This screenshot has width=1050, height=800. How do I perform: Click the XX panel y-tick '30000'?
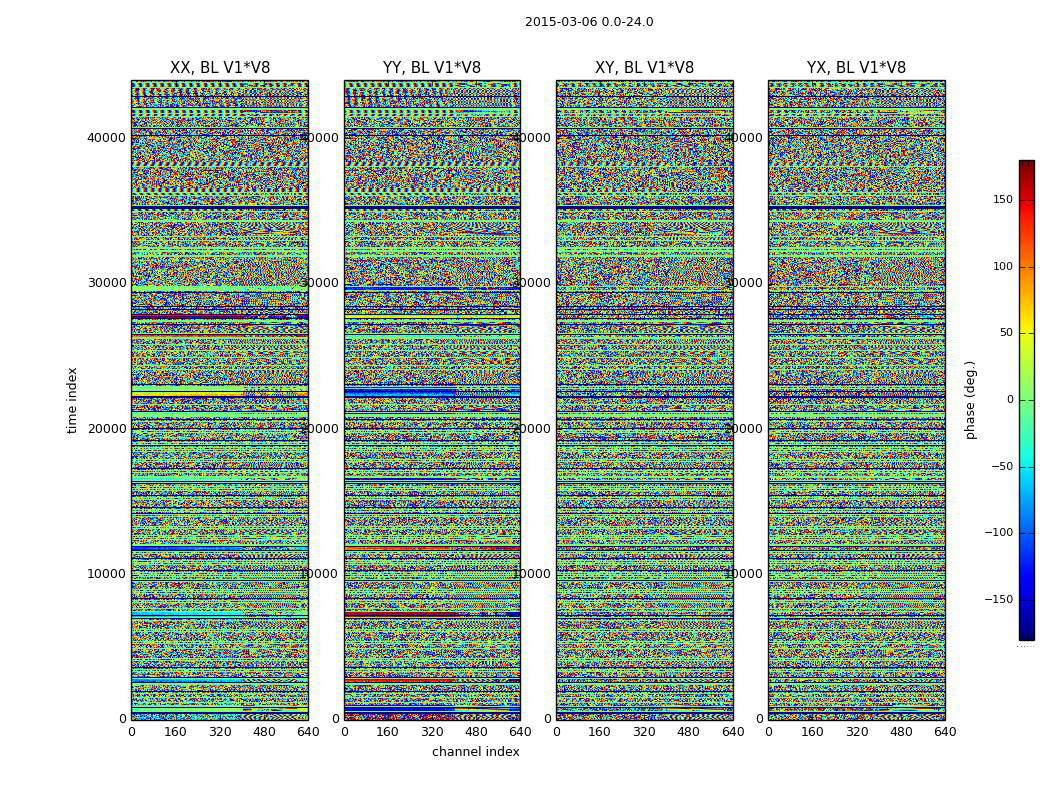coord(106,283)
